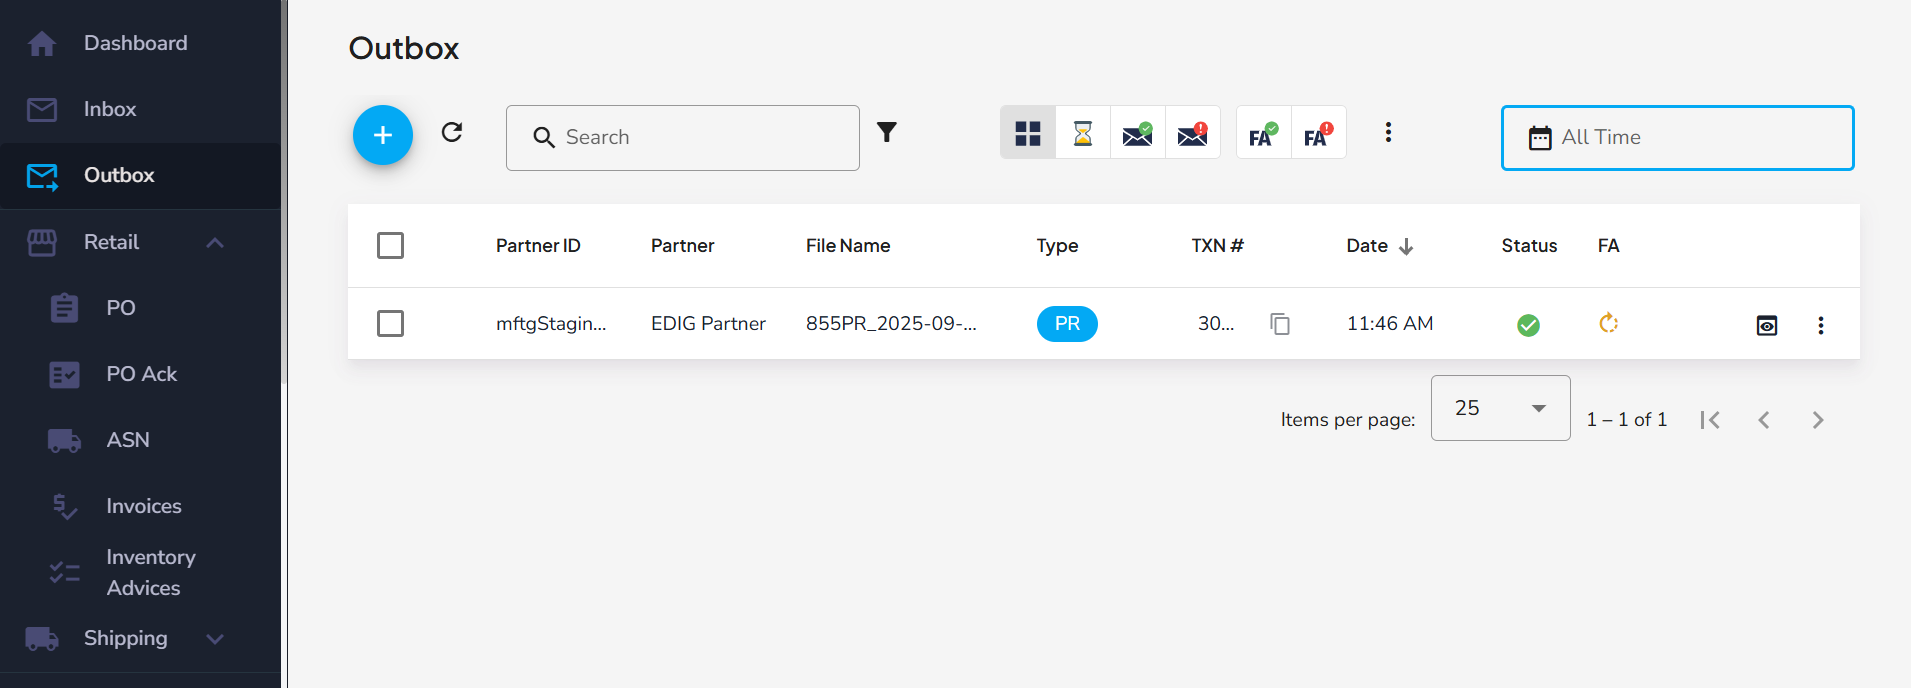
Task: Collapse the Retail menu section
Action: pyautogui.click(x=215, y=242)
